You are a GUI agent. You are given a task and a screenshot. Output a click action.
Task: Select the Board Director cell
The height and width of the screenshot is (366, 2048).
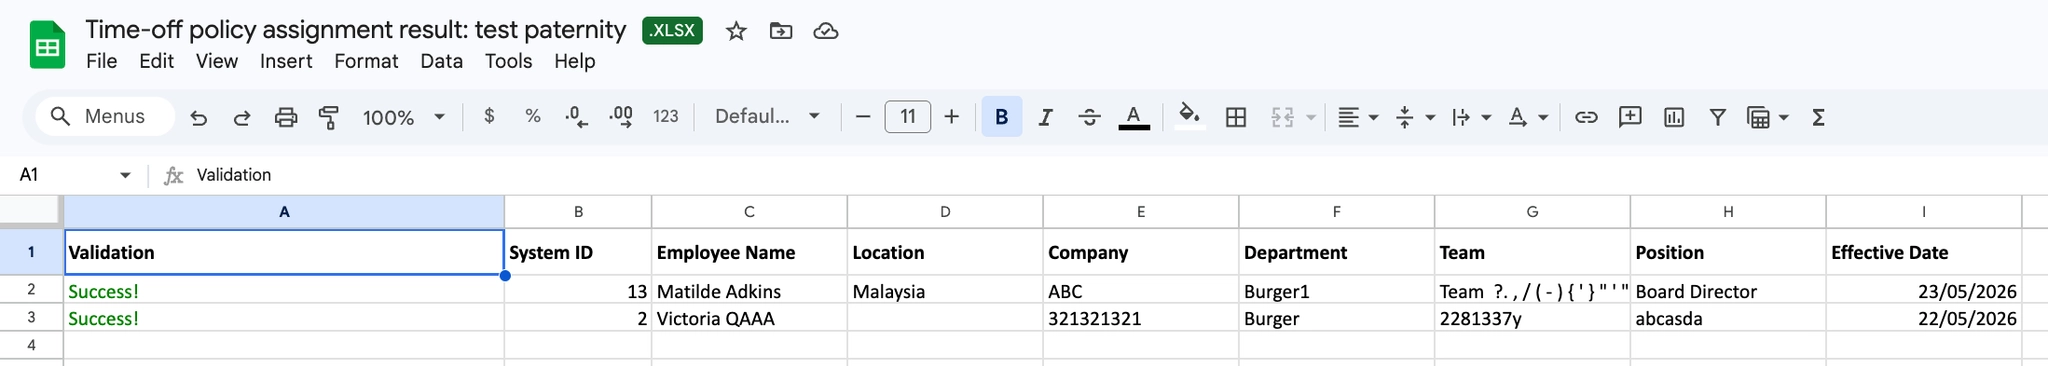click(1728, 291)
